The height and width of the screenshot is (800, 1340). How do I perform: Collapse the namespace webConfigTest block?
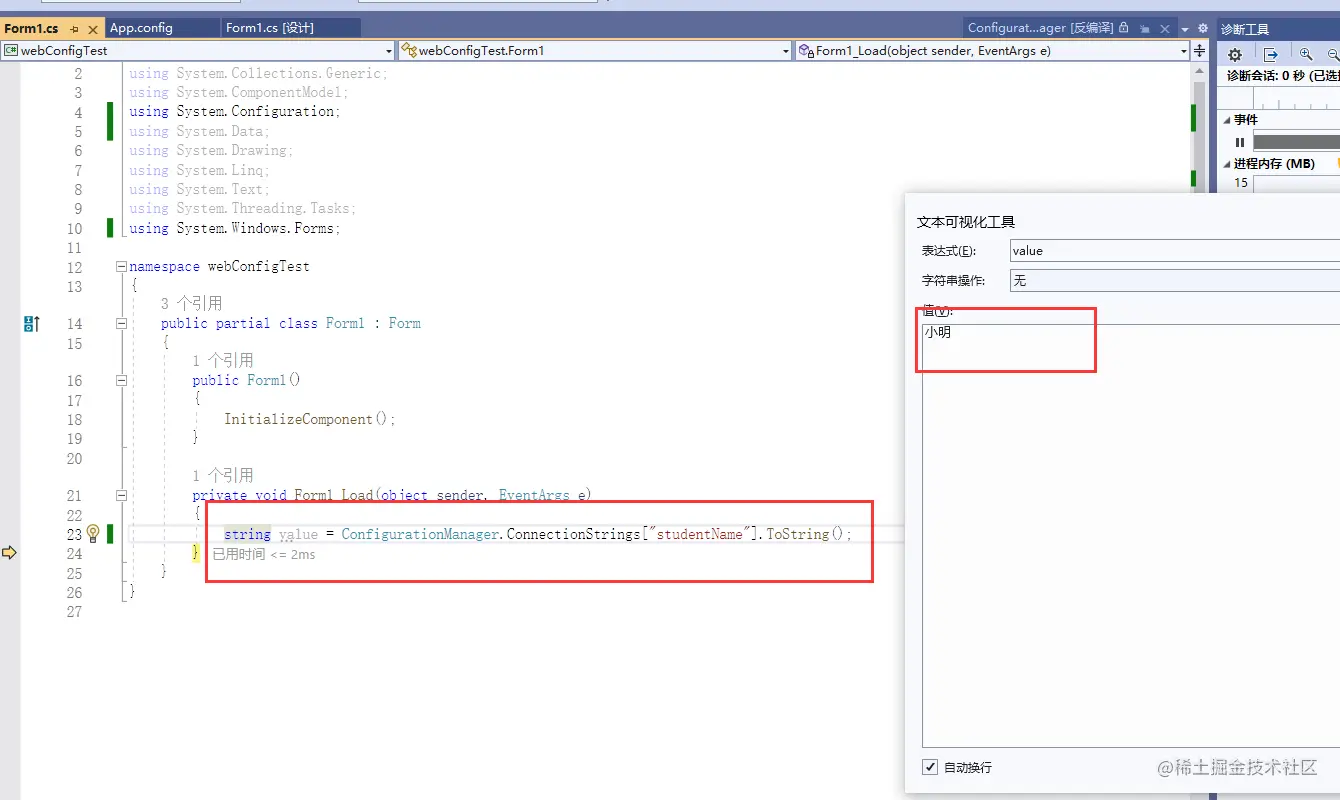[121, 267]
